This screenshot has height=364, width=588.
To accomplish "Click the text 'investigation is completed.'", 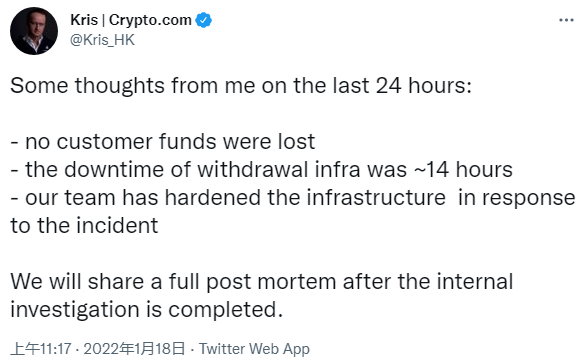I will pos(147,310).
